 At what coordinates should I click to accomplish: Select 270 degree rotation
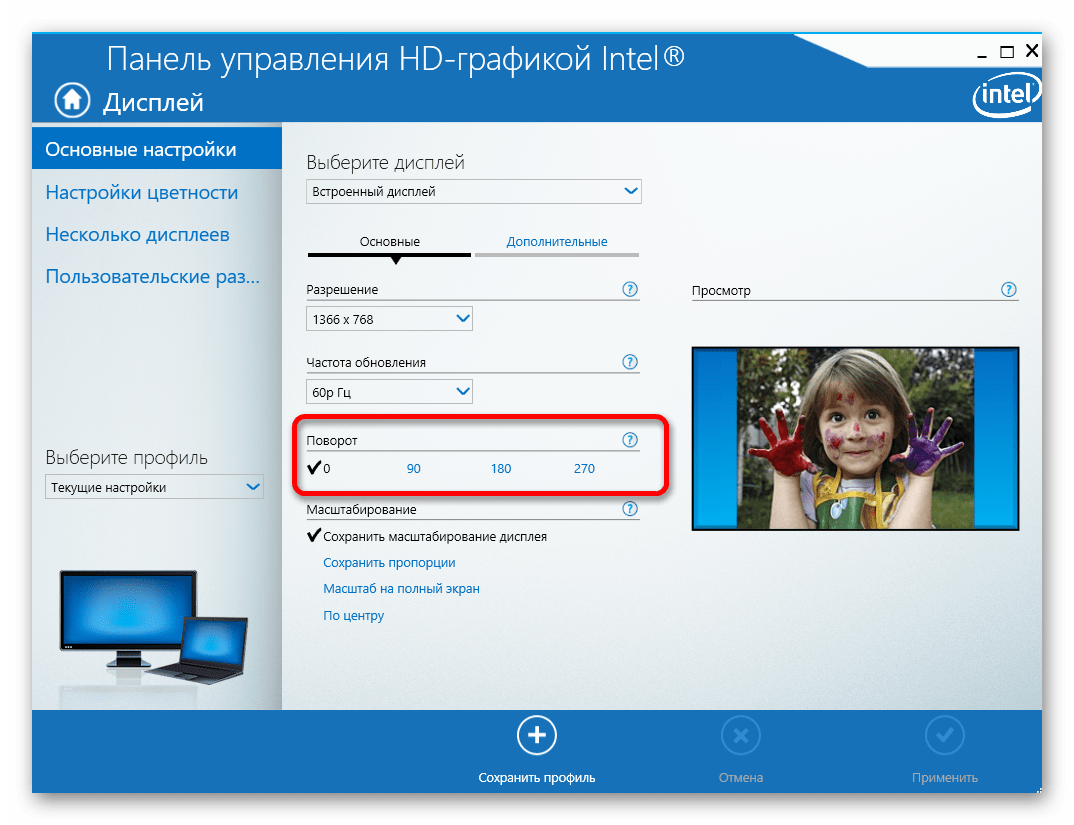tap(584, 468)
